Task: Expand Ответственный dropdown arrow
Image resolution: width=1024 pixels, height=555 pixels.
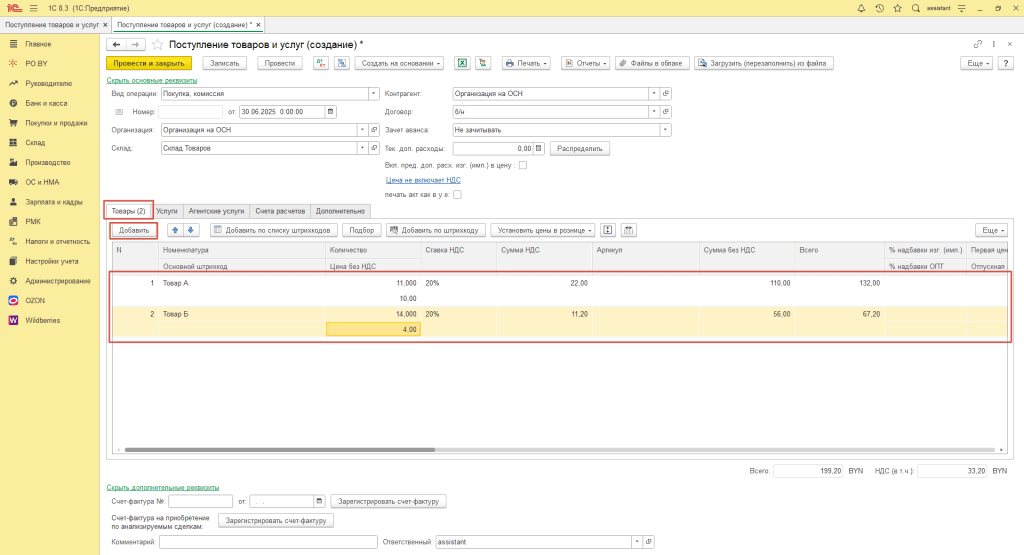Action: [637, 542]
